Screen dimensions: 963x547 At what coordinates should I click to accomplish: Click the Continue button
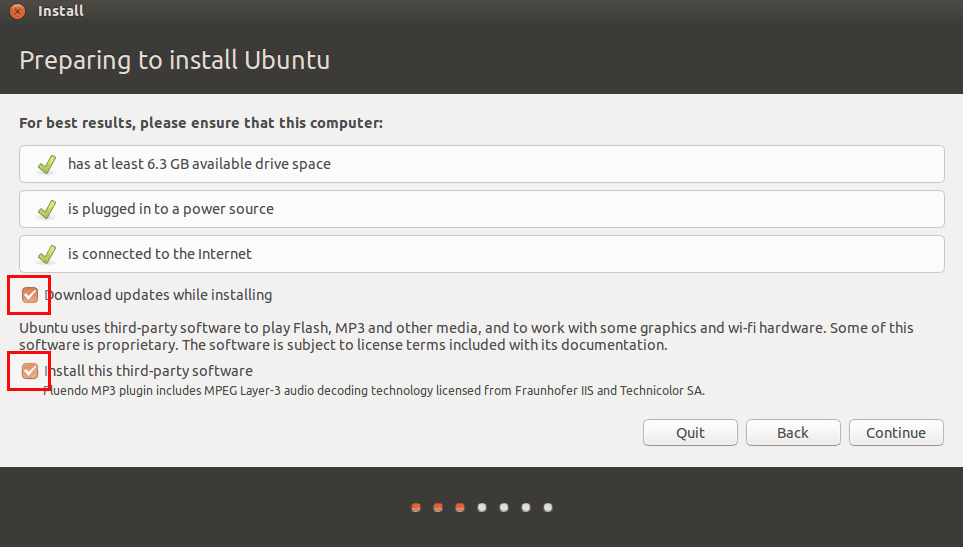click(x=896, y=433)
